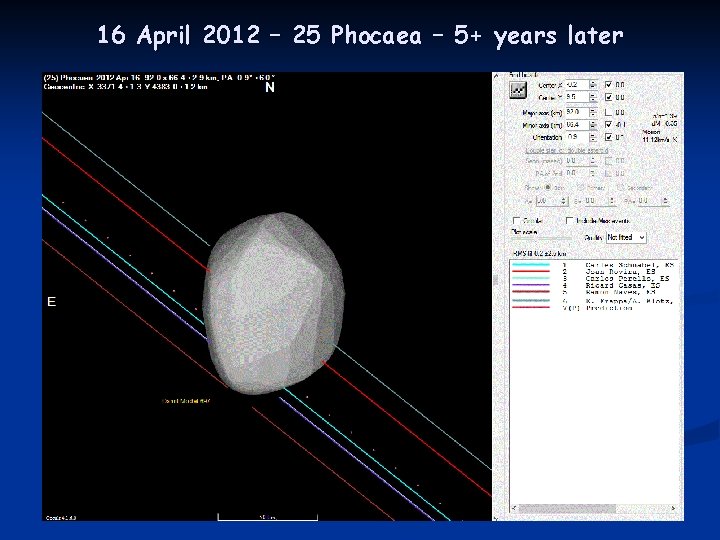Enable the Include Miss events checkbox
Screen dimensions: 720x540
point(569,221)
